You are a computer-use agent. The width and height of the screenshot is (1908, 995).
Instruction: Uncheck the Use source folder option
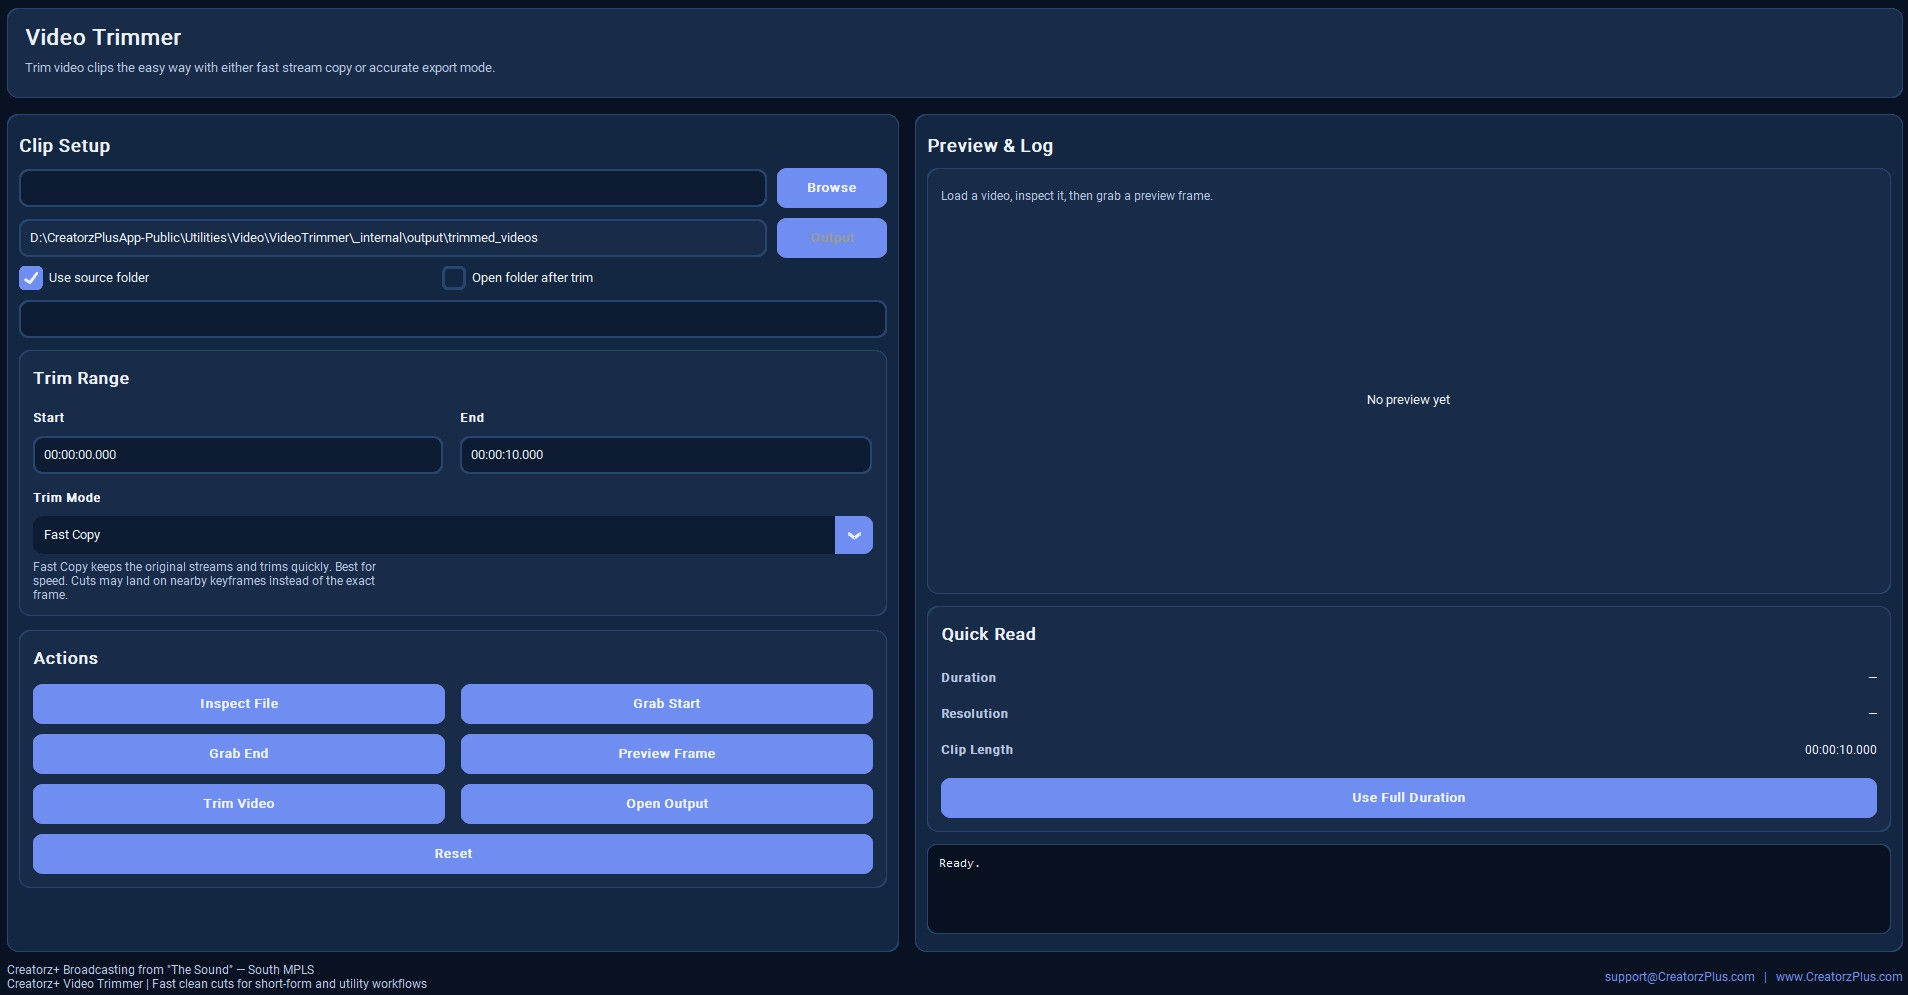30,278
